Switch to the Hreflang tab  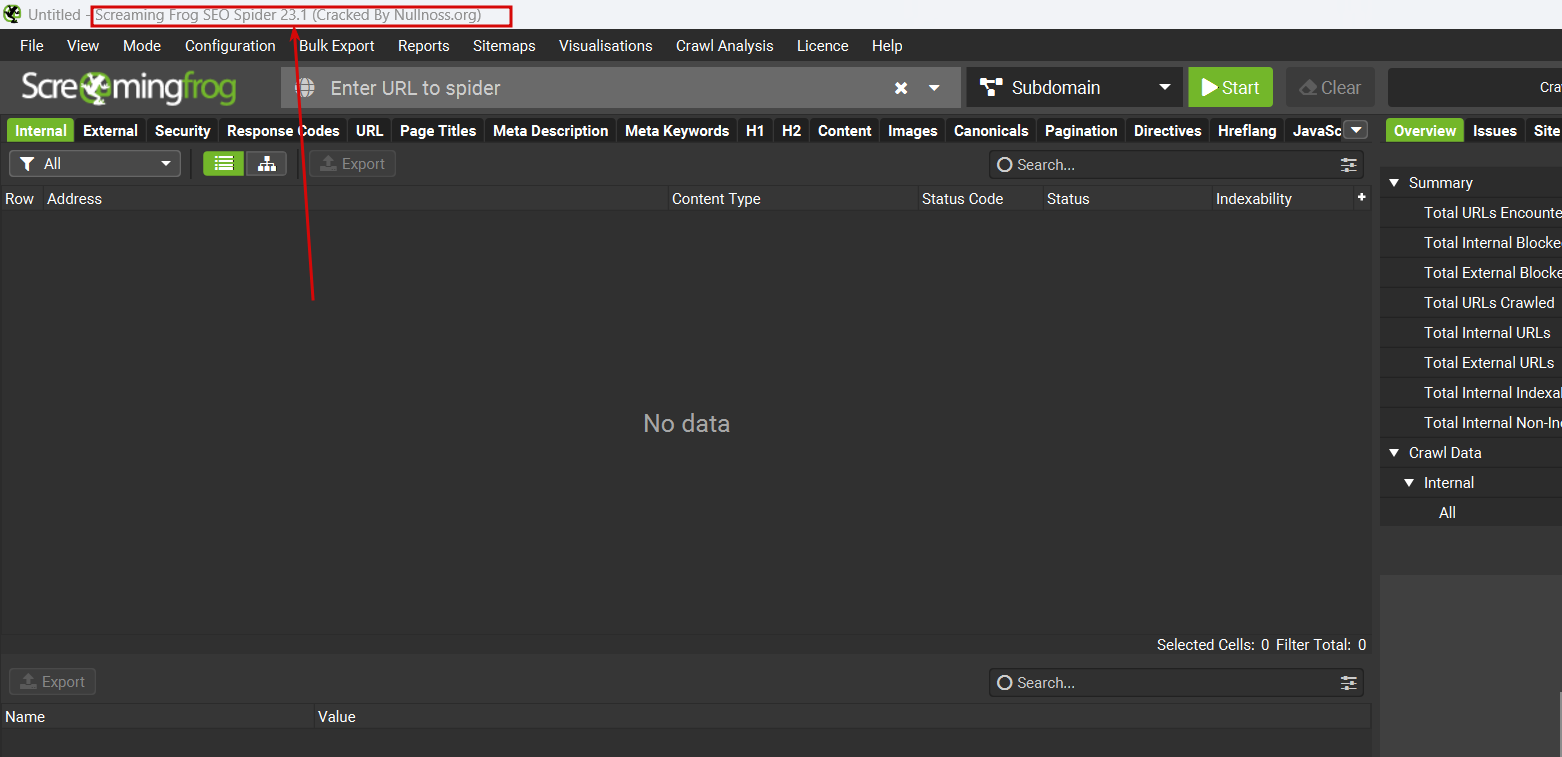point(1247,131)
